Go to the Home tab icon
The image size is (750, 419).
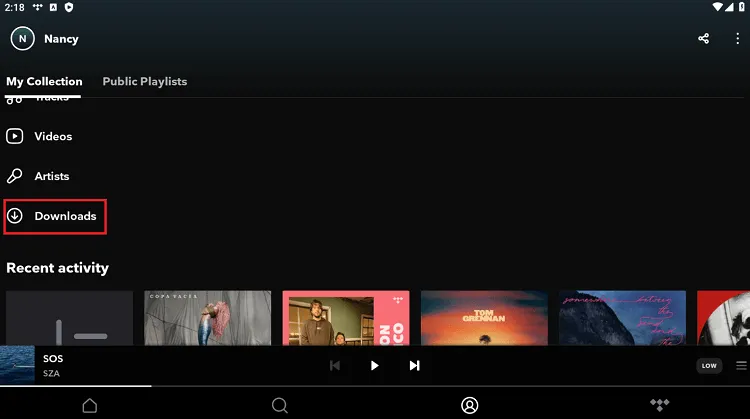click(90, 405)
